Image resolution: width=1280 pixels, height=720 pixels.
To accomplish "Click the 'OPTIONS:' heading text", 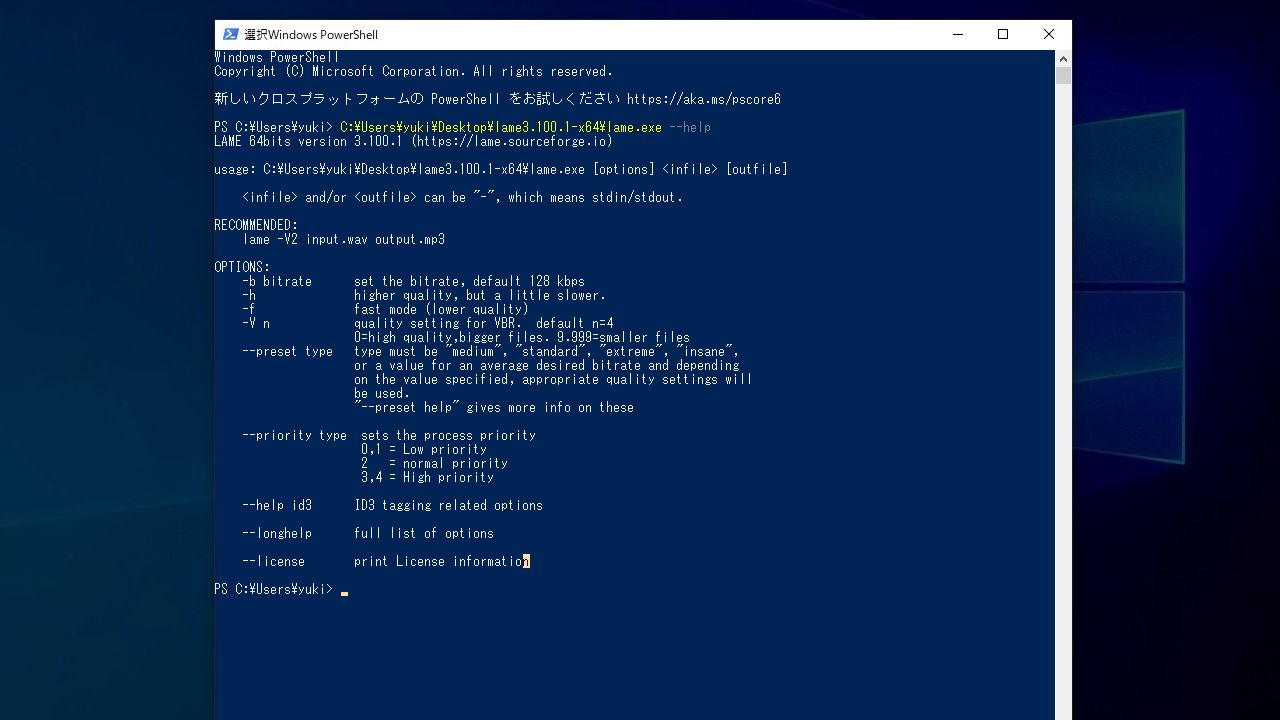I will (x=242, y=267).
